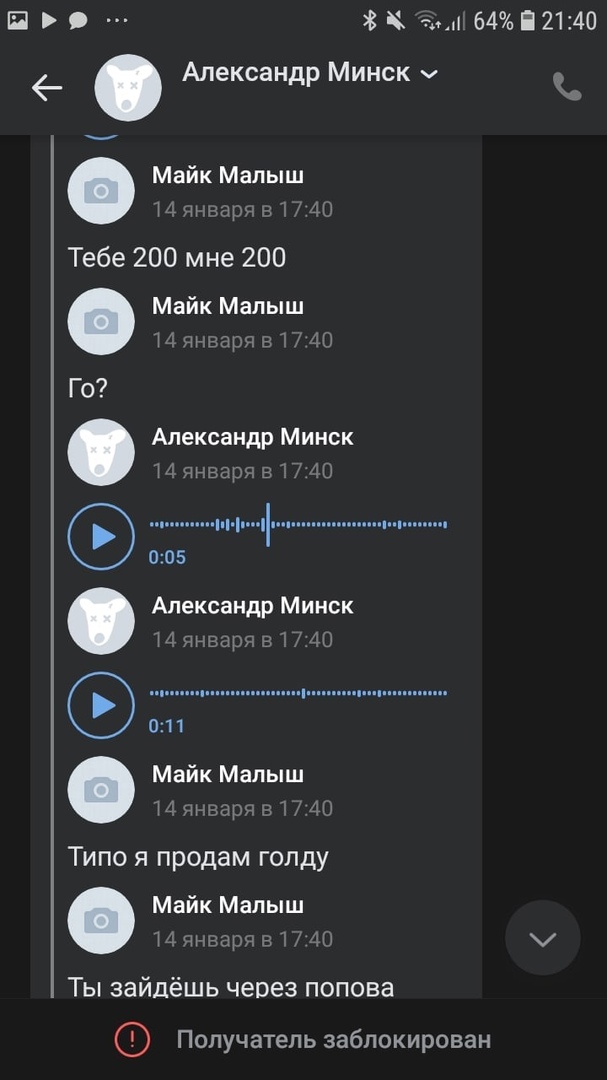Expand the Александр Минск chat title dropdown

click(x=429, y=74)
